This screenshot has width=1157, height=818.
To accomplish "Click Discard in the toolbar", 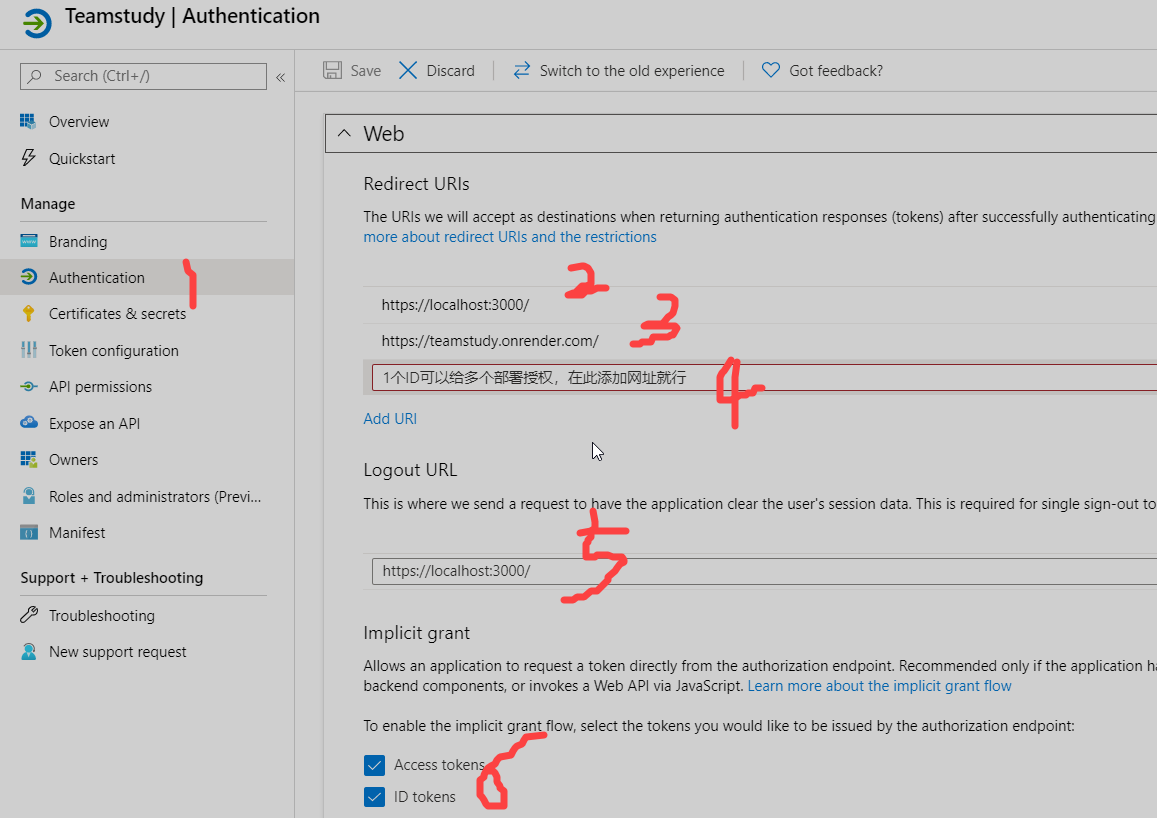I will (x=437, y=71).
